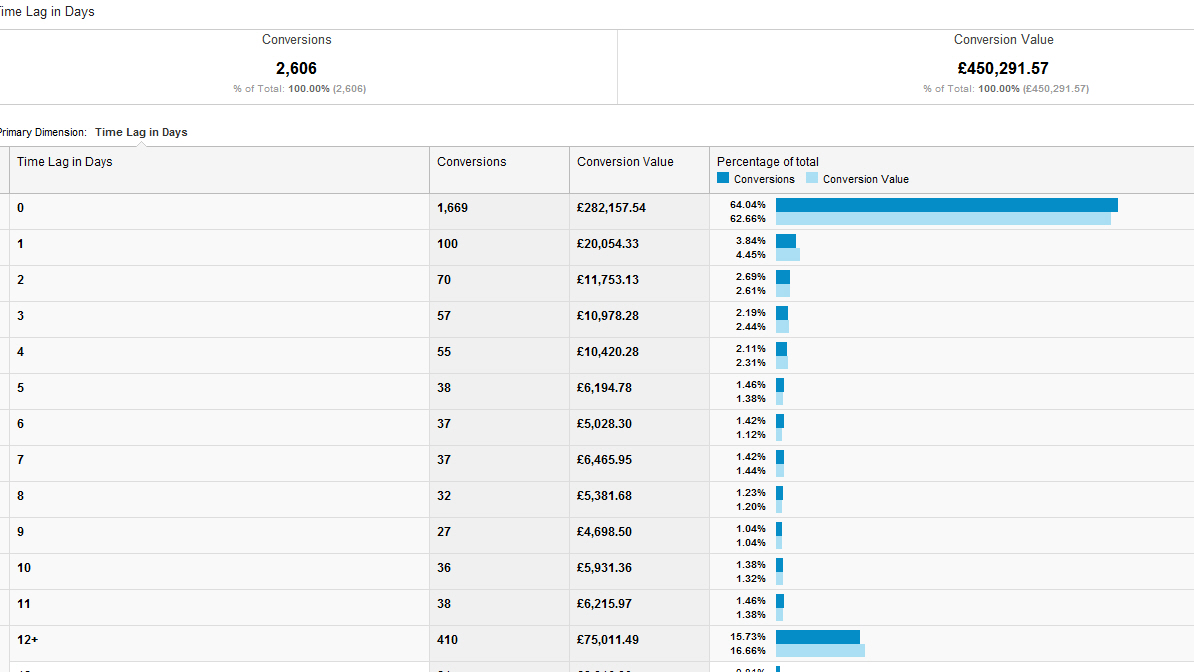Click the 64.04% conversions bar for day 0

click(946, 205)
